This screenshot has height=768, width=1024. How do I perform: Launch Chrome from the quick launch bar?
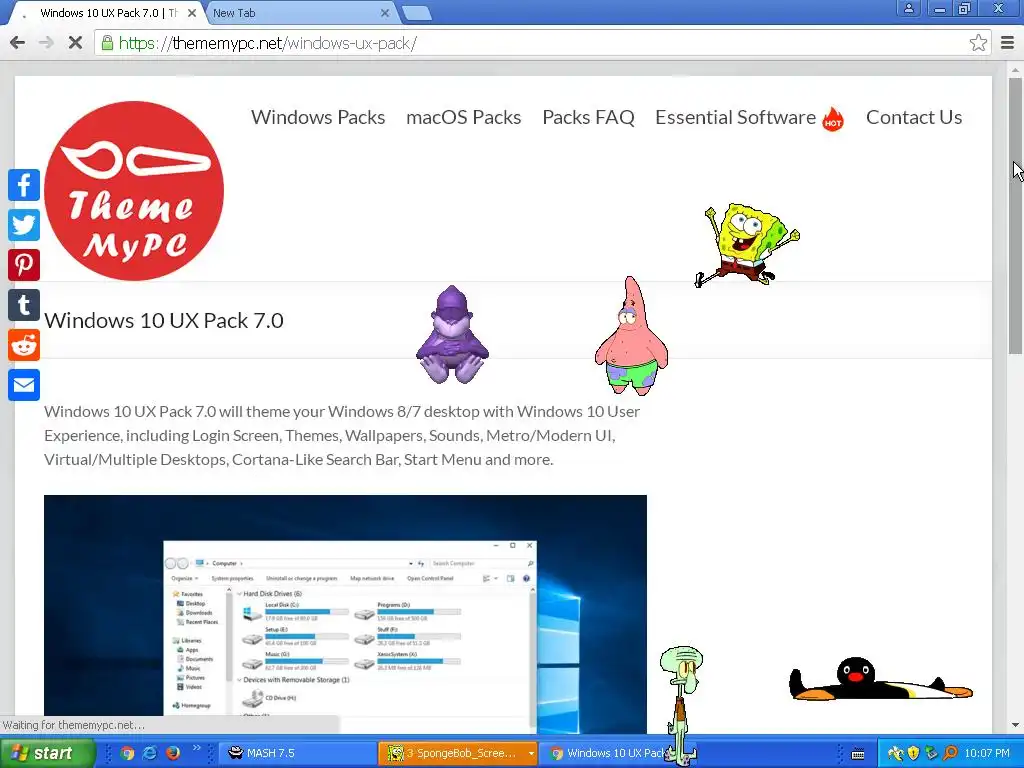click(x=127, y=753)
